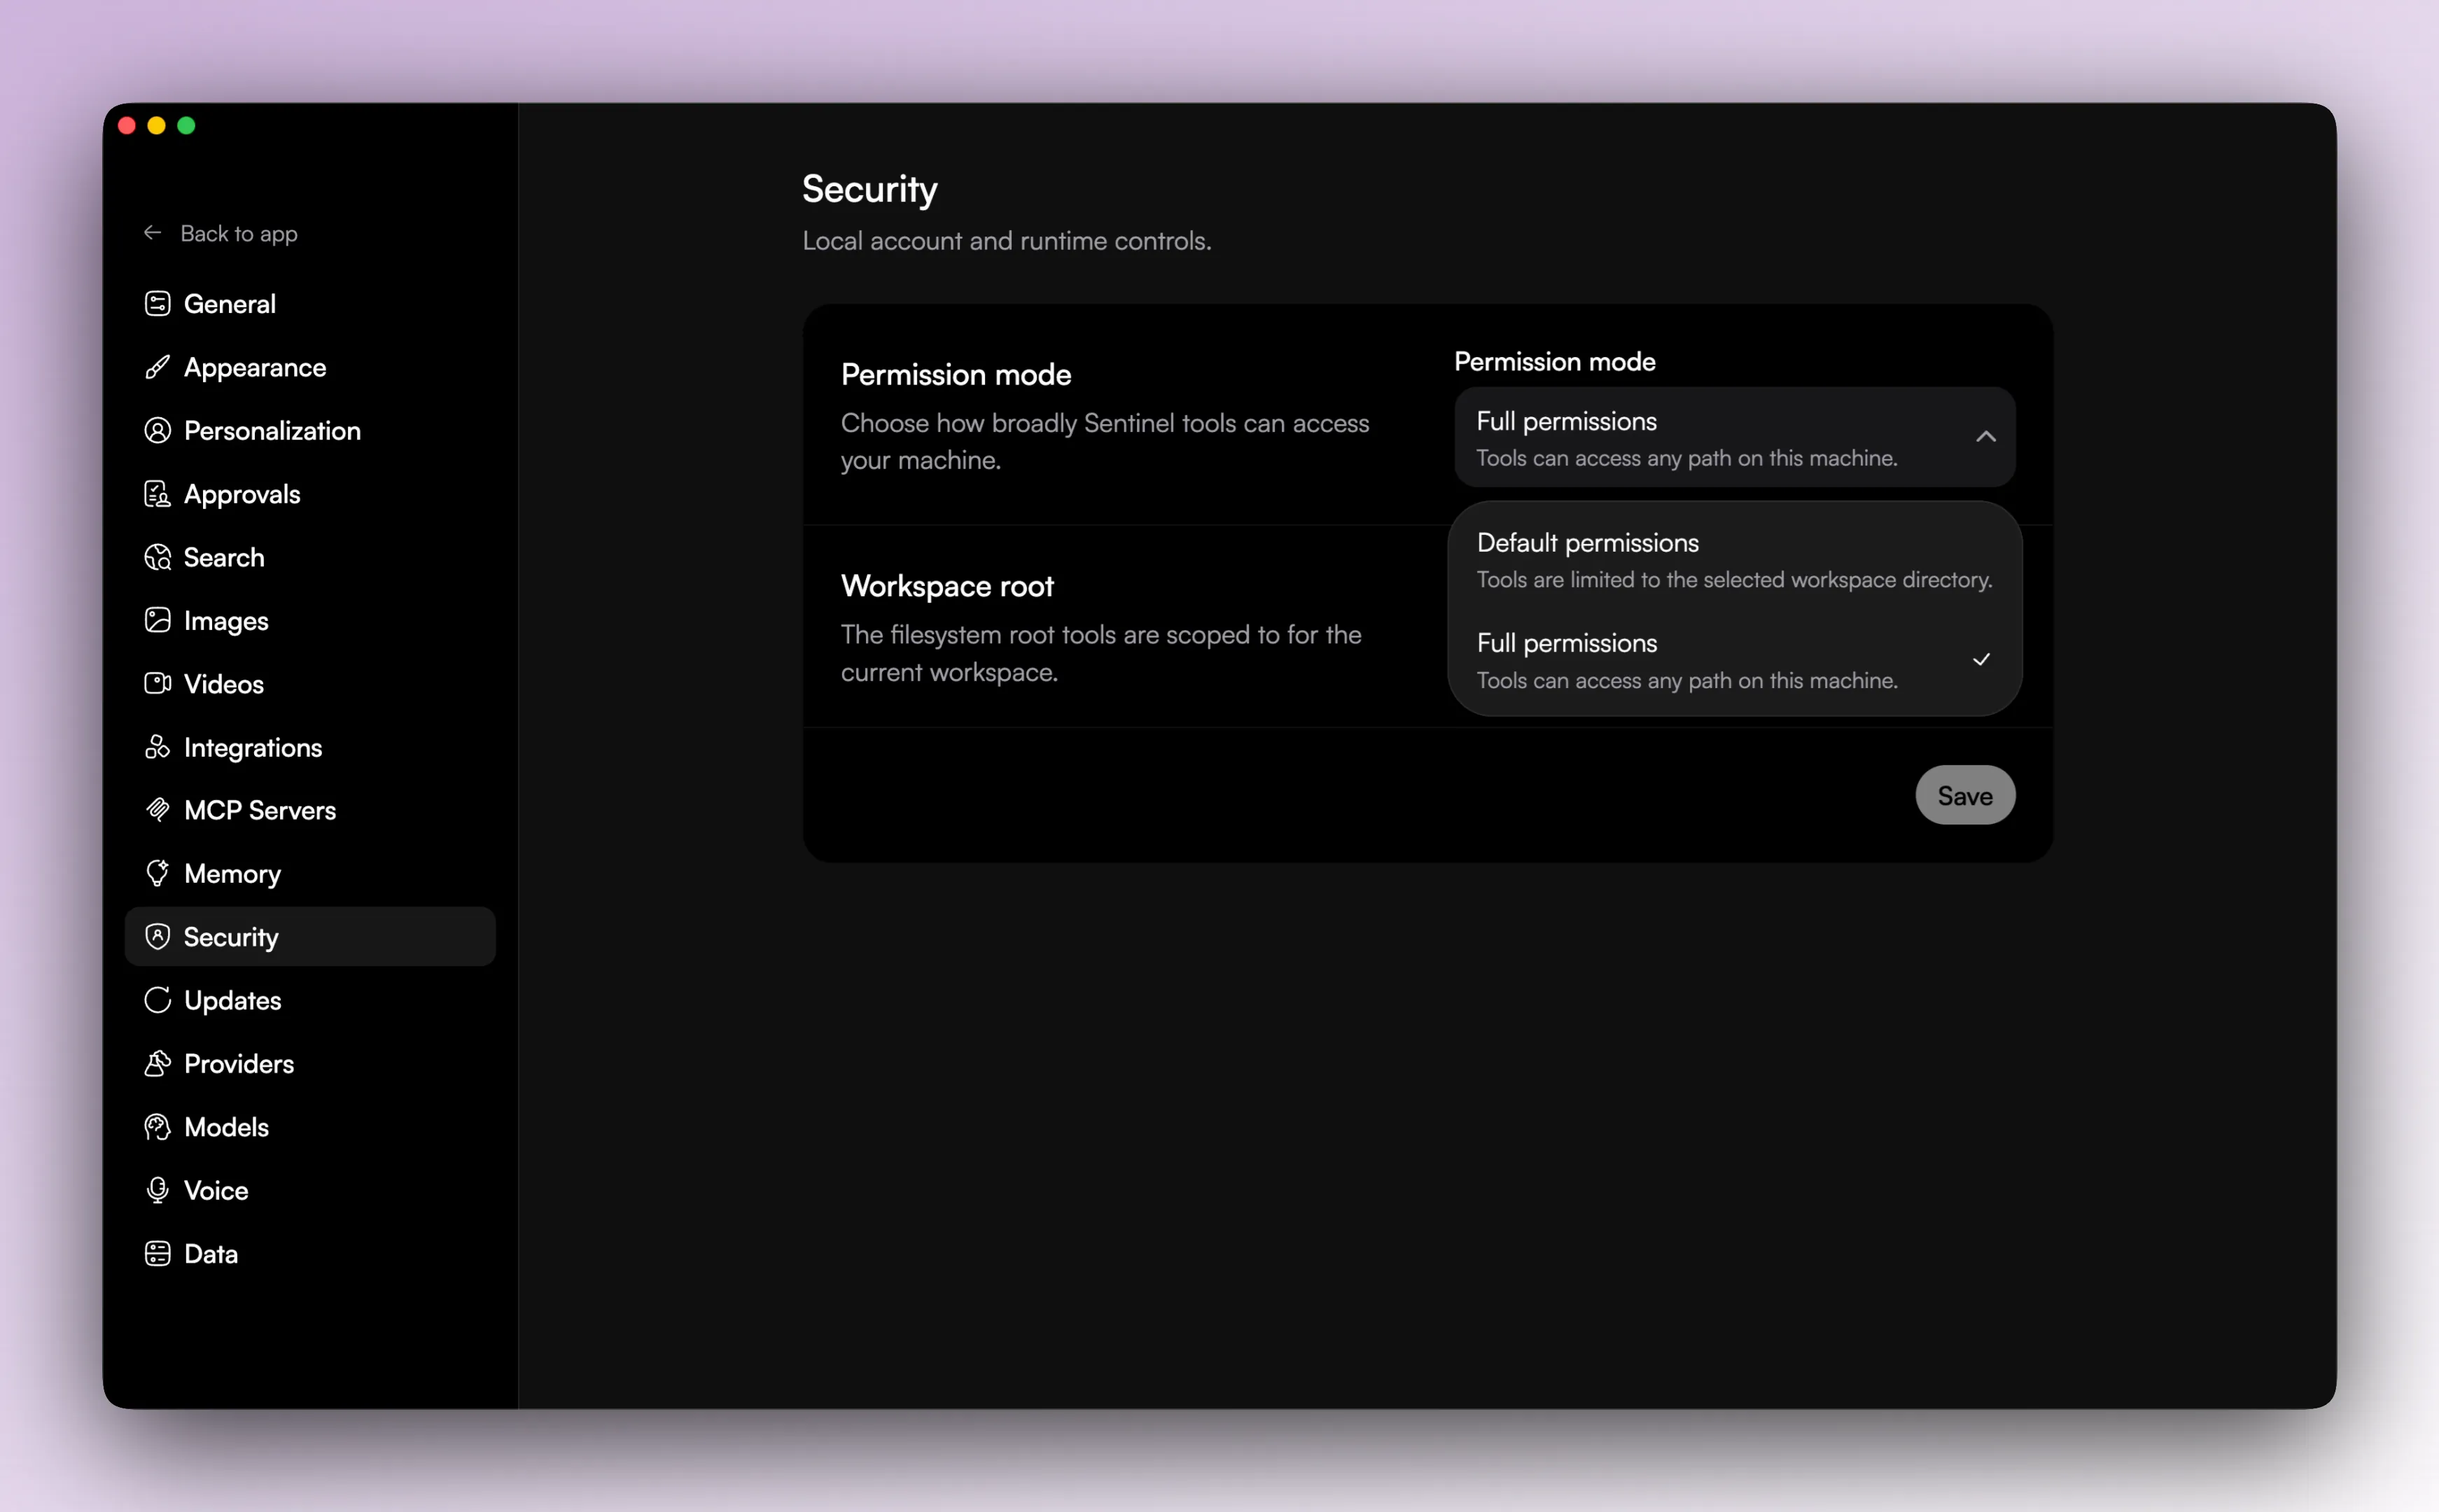Screen dimensions: 2439x1512
Task: Click the Personalization person icon
Action: click(x=158, y=430)
